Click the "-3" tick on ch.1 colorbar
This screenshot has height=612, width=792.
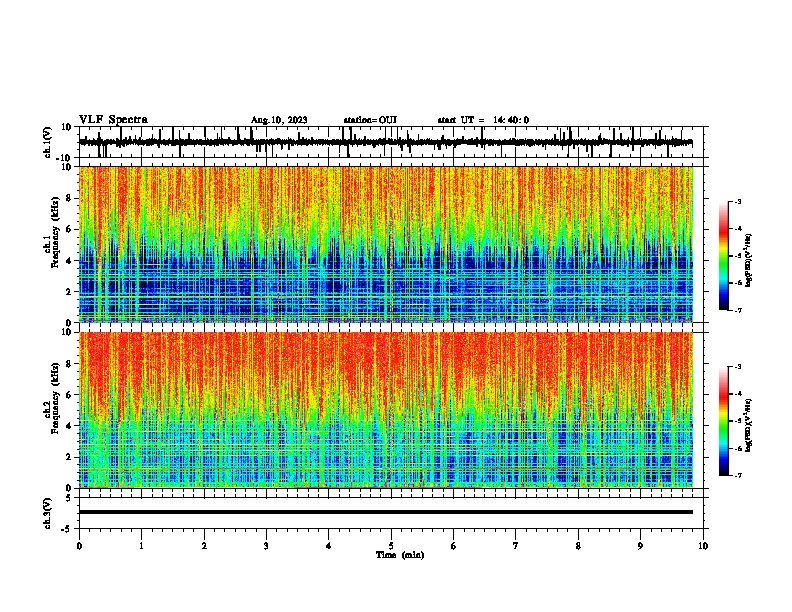pos(738,201)
